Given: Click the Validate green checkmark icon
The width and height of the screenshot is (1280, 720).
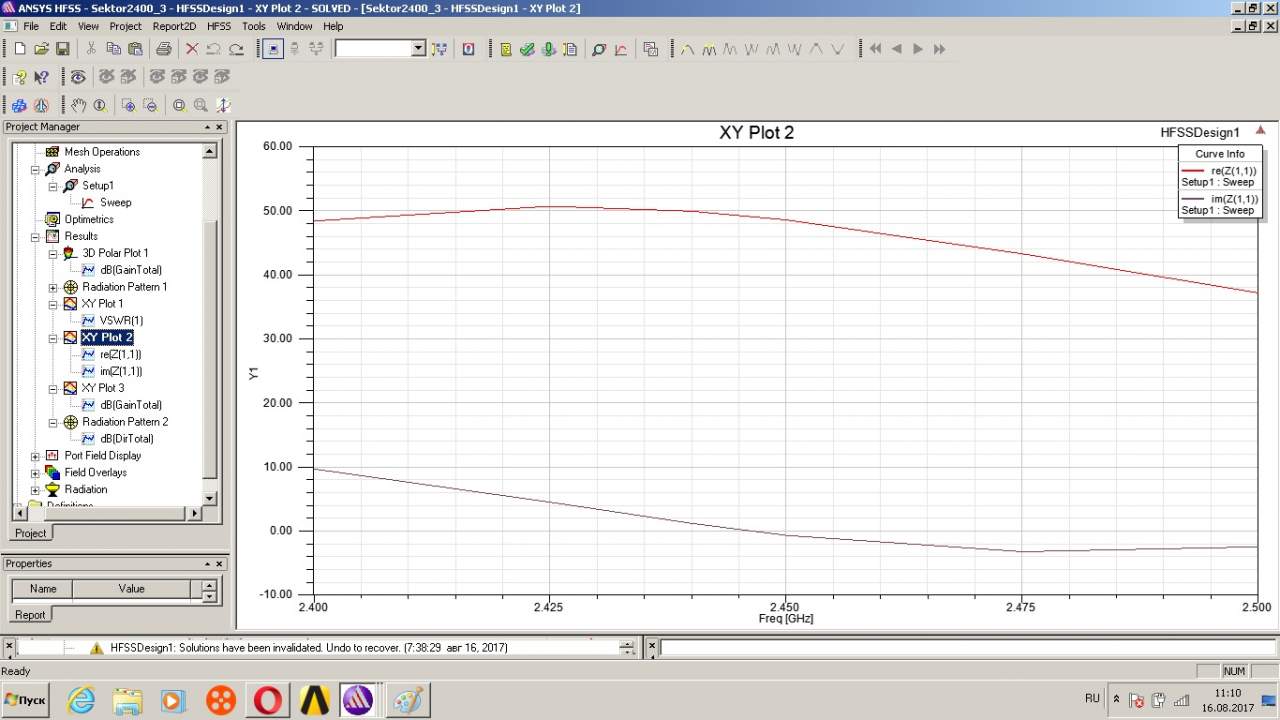Looking at the screenshot, I should point(527,49).
